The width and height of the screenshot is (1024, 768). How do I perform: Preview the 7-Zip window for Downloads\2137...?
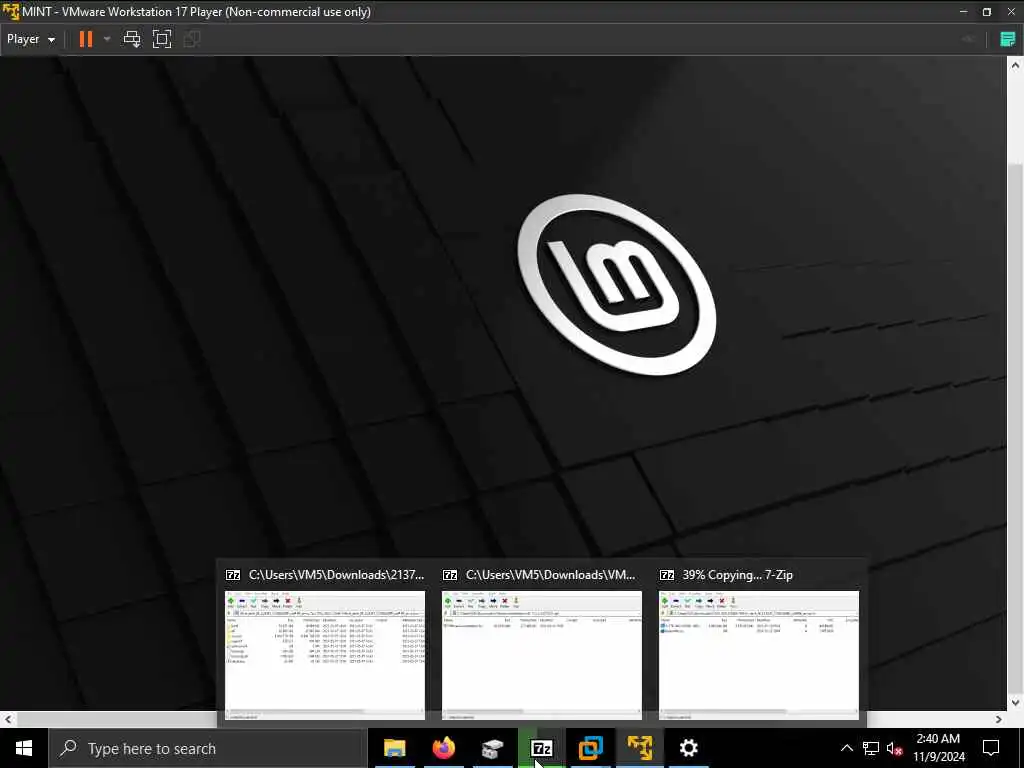pyautogui.click(x=325, y=643)
